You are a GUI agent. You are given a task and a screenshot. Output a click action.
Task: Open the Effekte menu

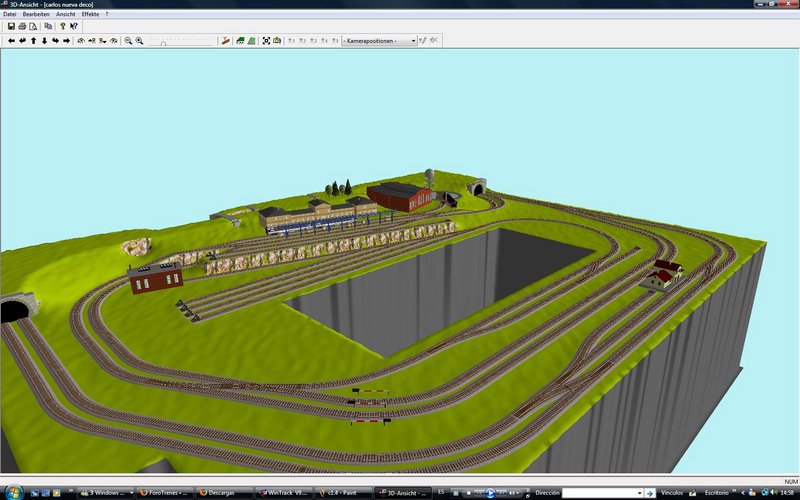coord(90,14)
